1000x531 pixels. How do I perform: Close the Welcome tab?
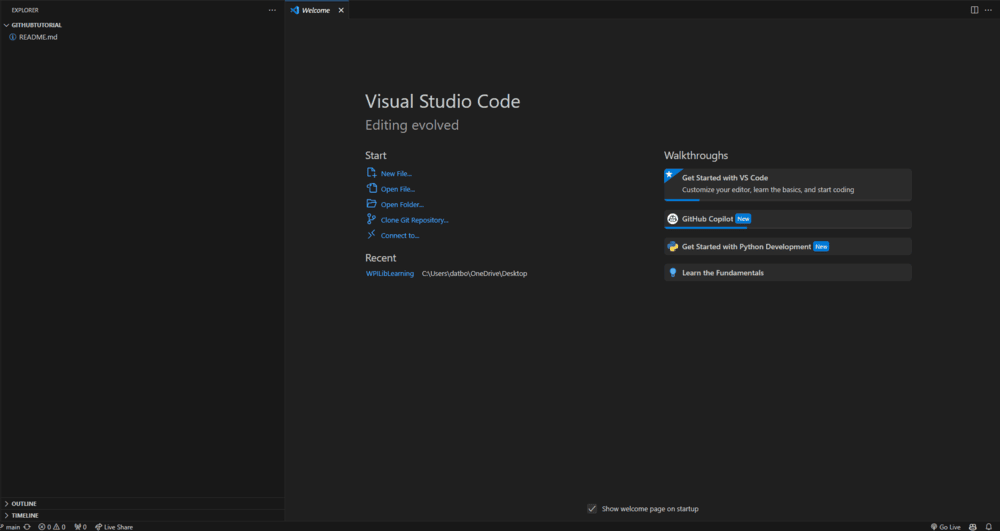point(341,10)
